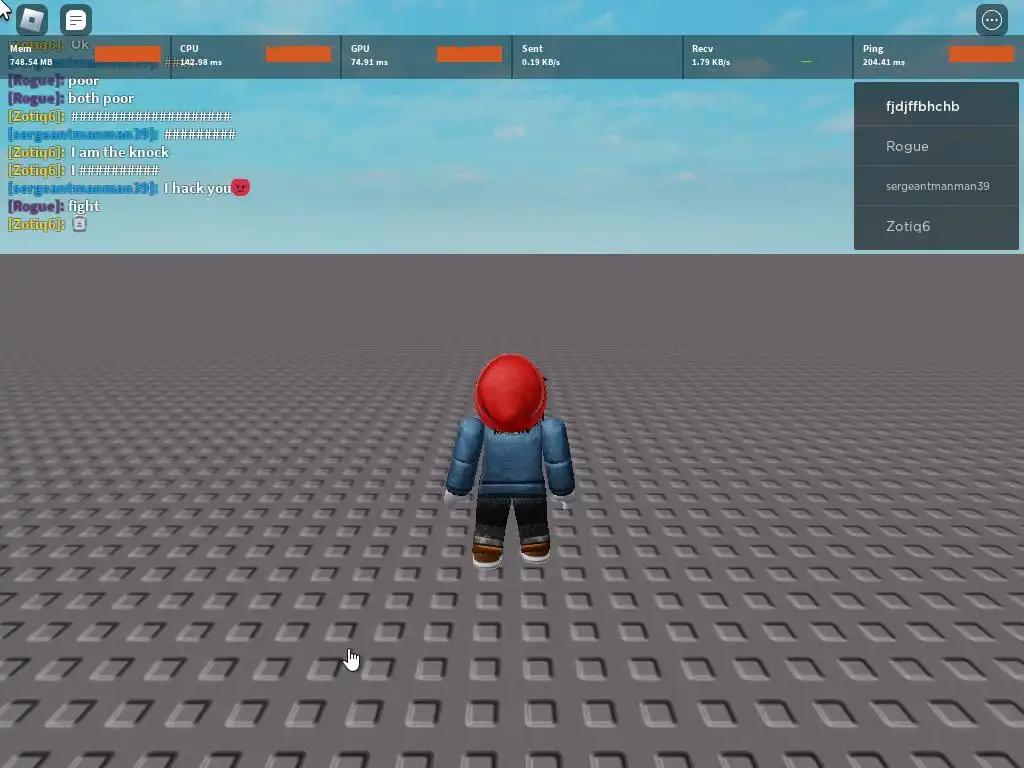Click the orange Ping graph bar
The width and height of the screenshot is (1024, 768).
pyautogui.click(x=982, y=54)
